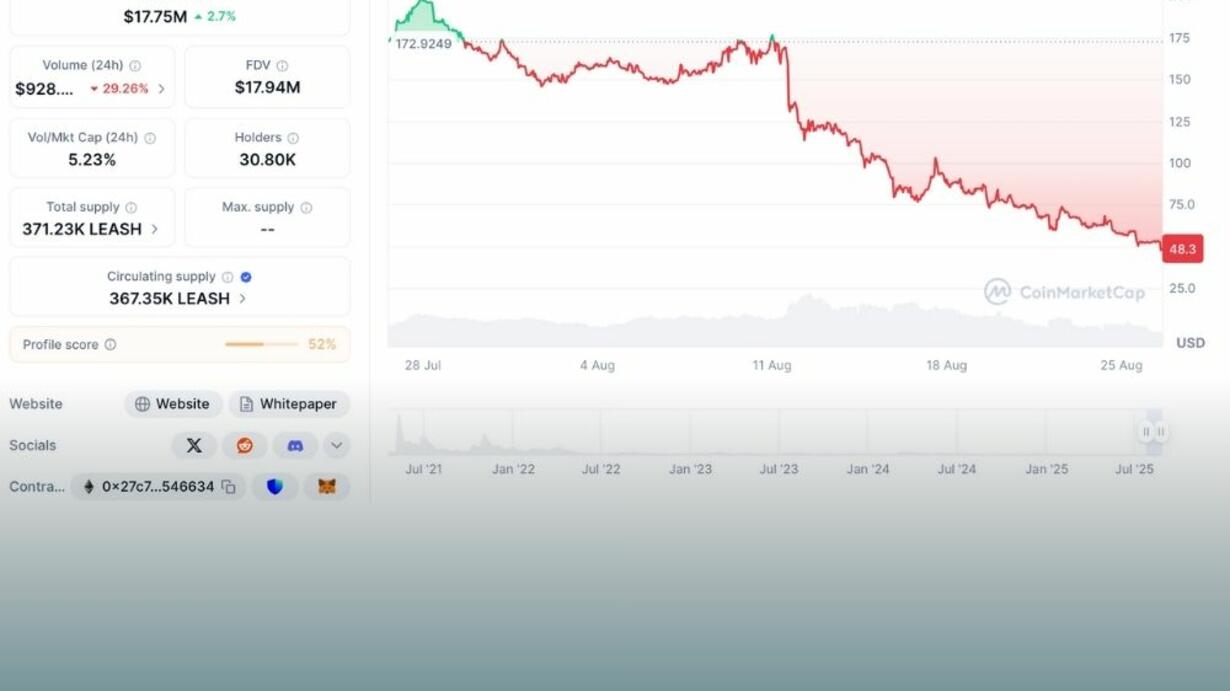Expand the Volume (24h) details chevron
The image size is (1230, 691).
[161, 89]
